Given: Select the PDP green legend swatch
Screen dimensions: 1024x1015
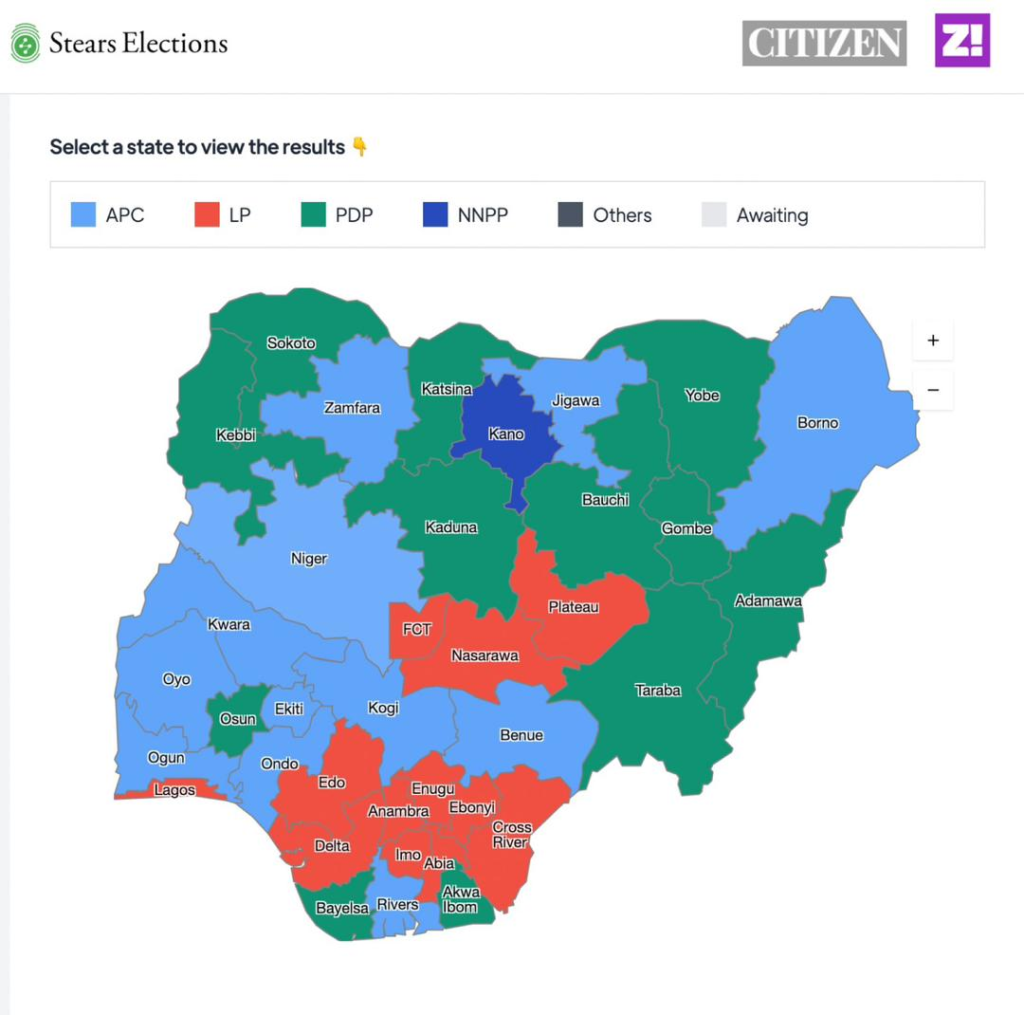Looking at the screenshot, I should (313, 215).
